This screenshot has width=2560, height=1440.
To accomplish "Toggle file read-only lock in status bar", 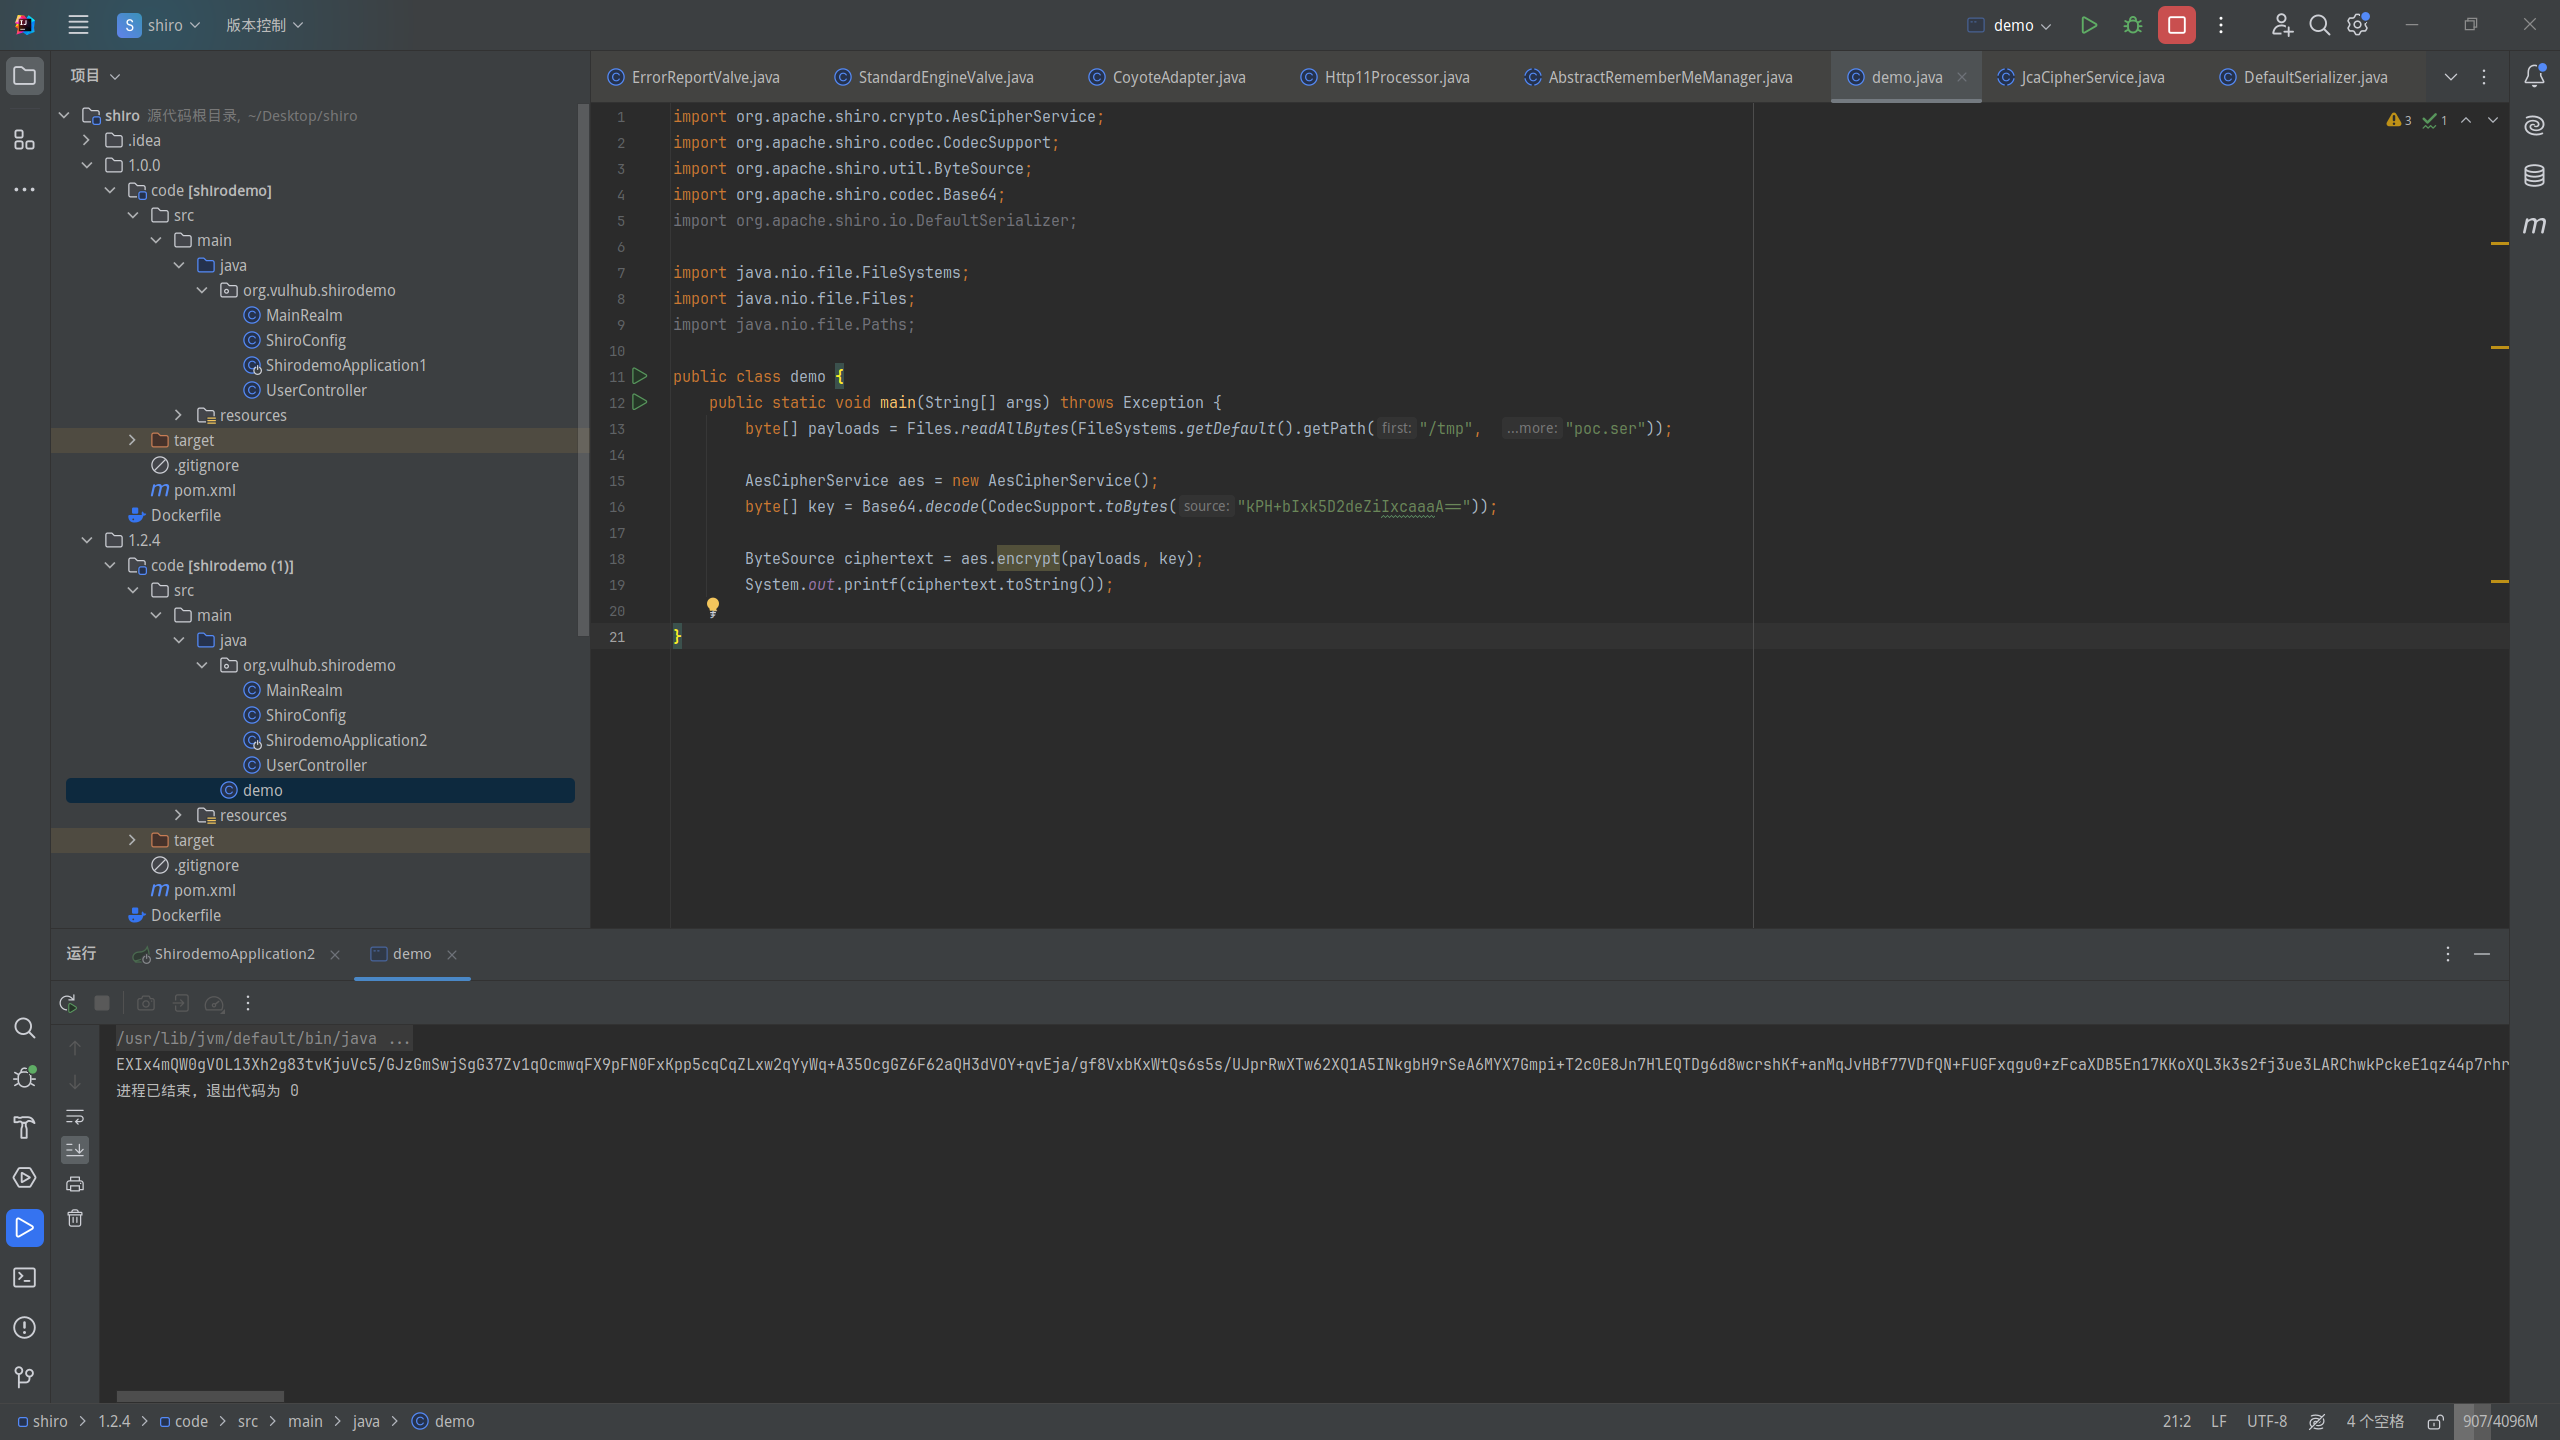I will pos(2436,1422).
